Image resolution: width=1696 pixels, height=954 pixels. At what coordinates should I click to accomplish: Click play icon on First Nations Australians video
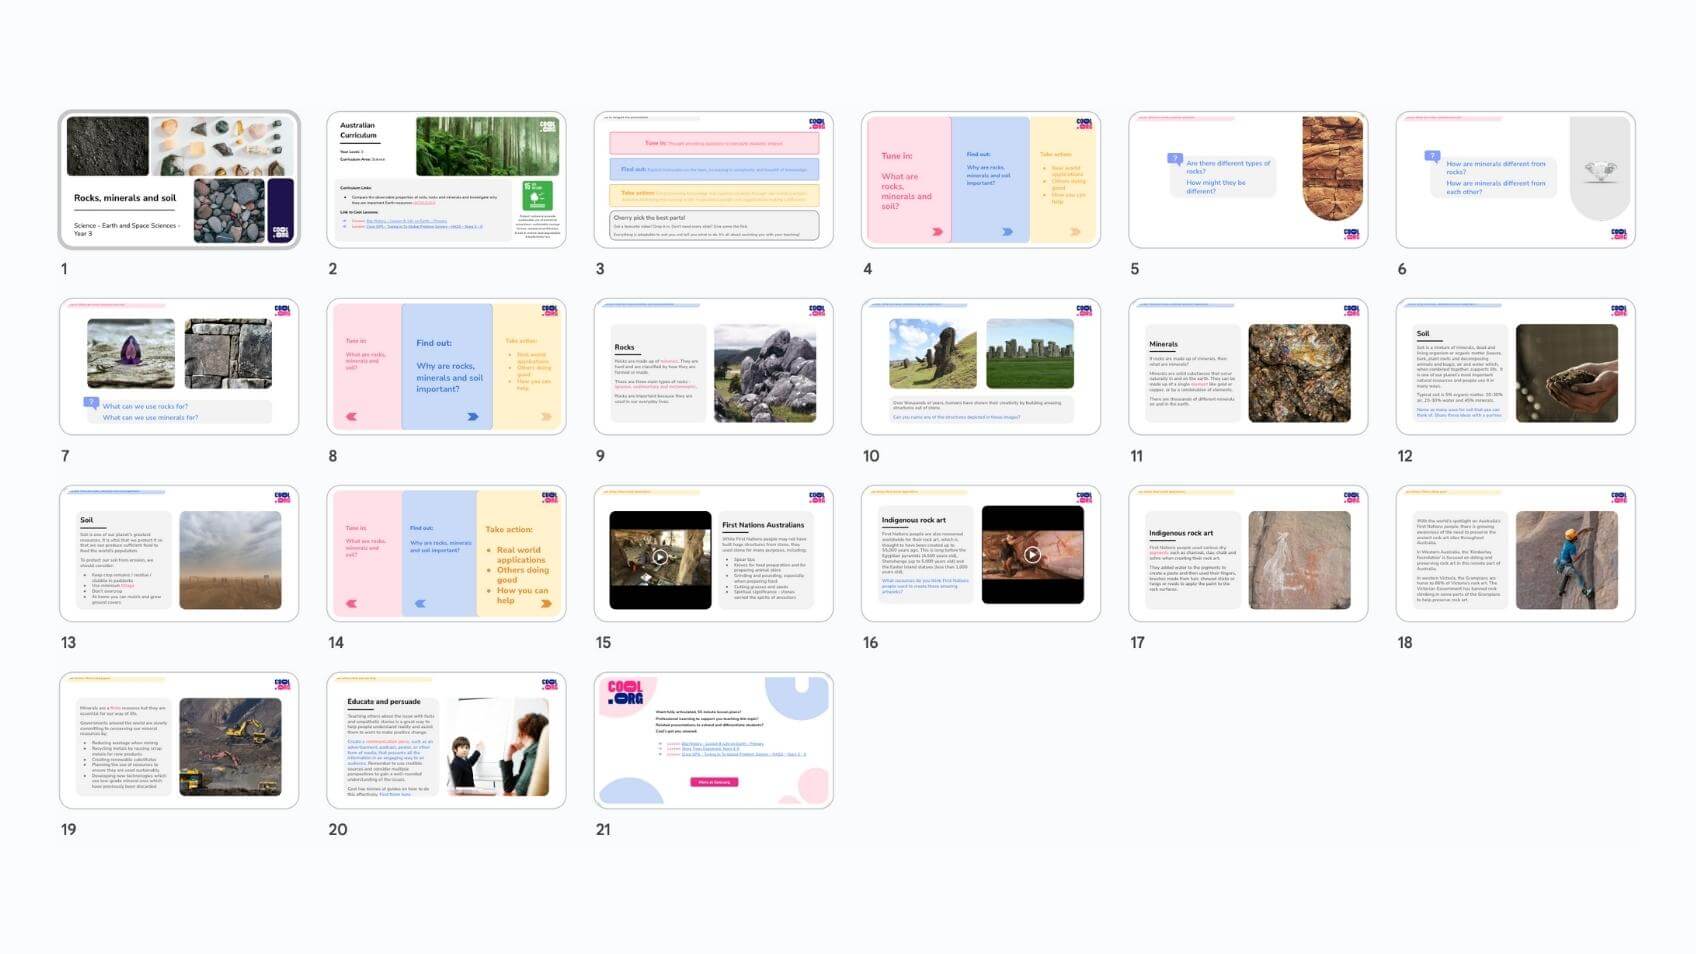pyautogui.click(x=660, y=557)
